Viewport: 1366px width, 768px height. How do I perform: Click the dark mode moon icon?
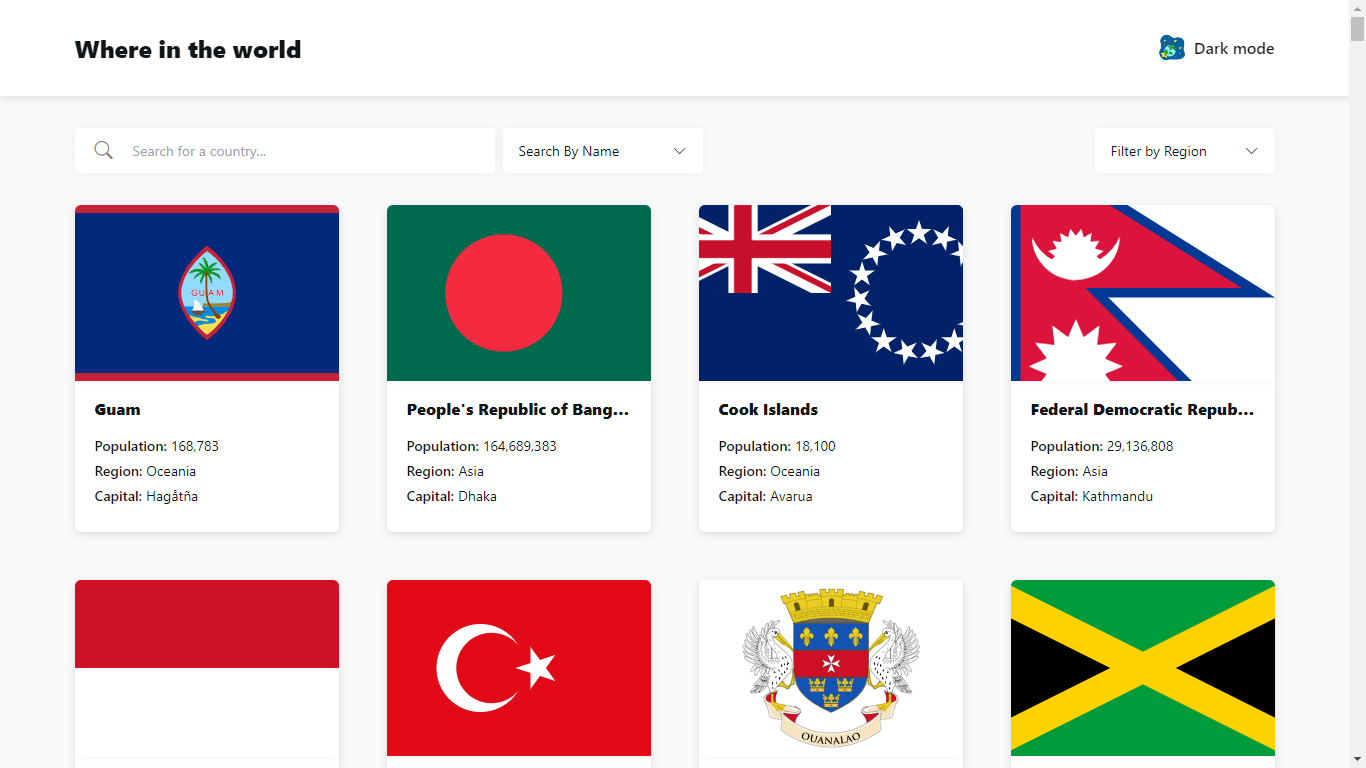tap(1171, 47)
